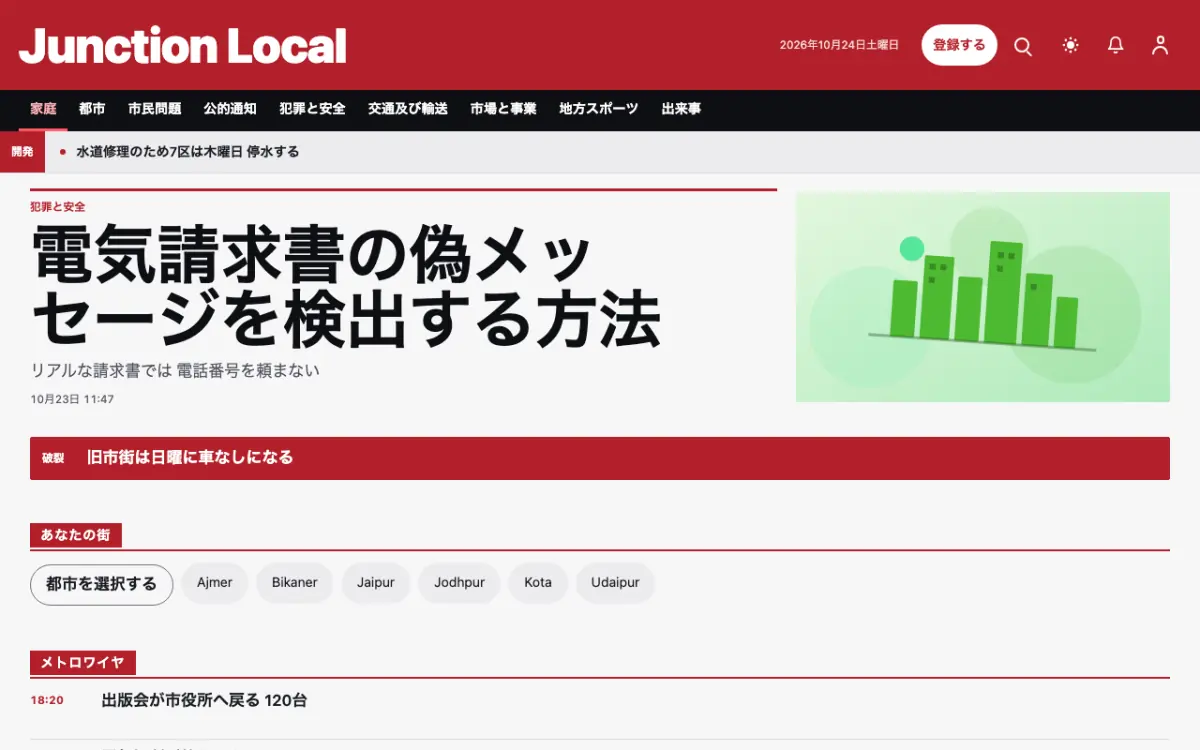Select the Bikaner city chip
Screen dimensions: 1200x750
[x=295, y=583]
